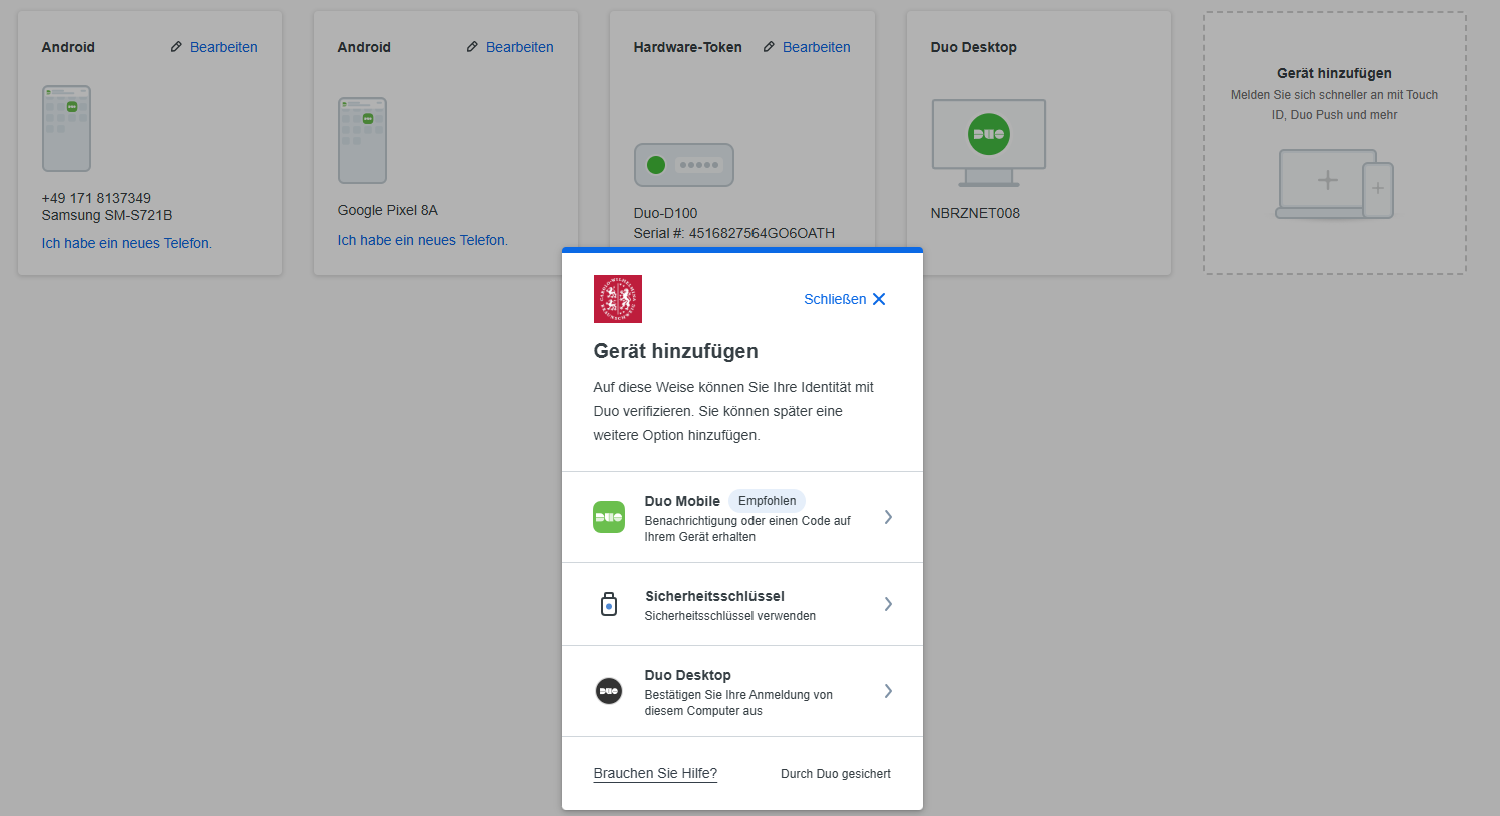Select the Duo Mobile option title
Screen dimensions: 1500x816
pos(682,501)
